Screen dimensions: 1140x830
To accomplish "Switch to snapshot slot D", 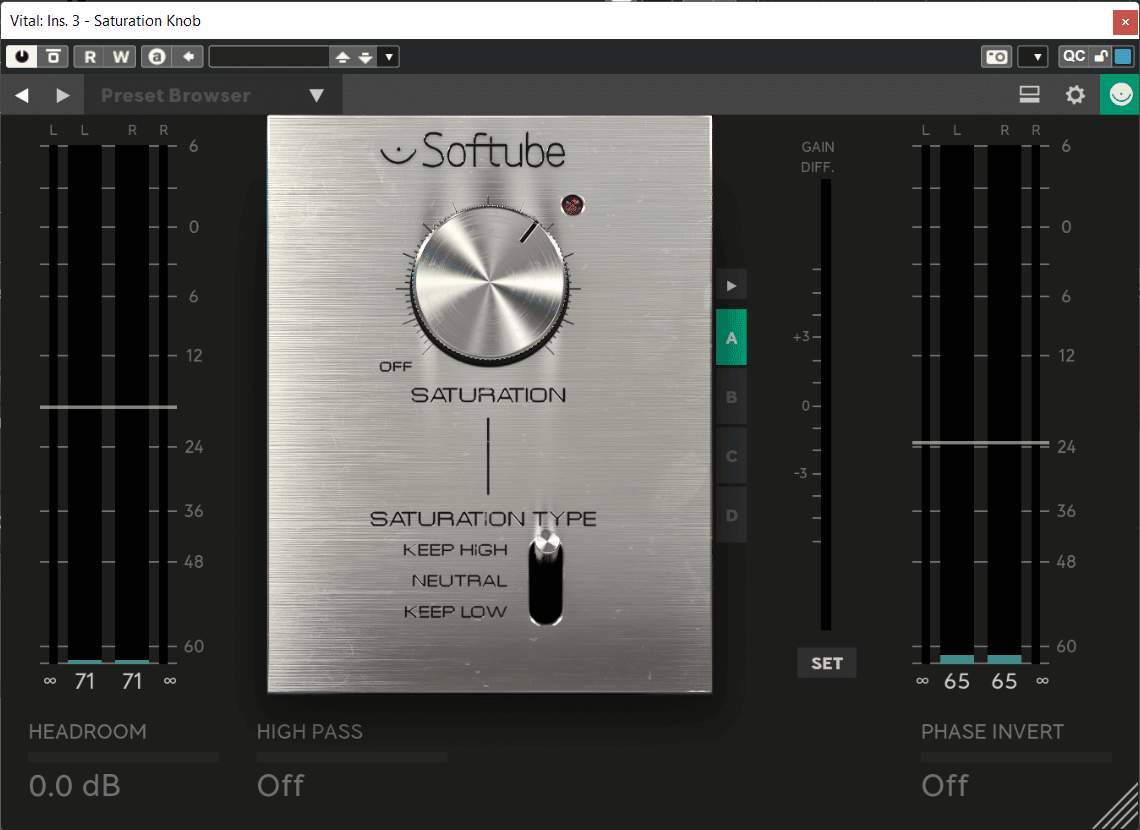I will [x=731, y=515].
